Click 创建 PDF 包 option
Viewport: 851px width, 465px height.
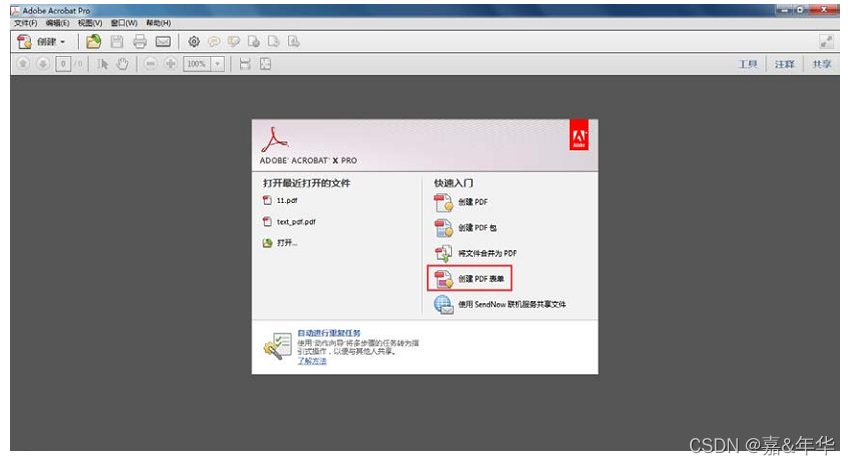pos(477,227)
